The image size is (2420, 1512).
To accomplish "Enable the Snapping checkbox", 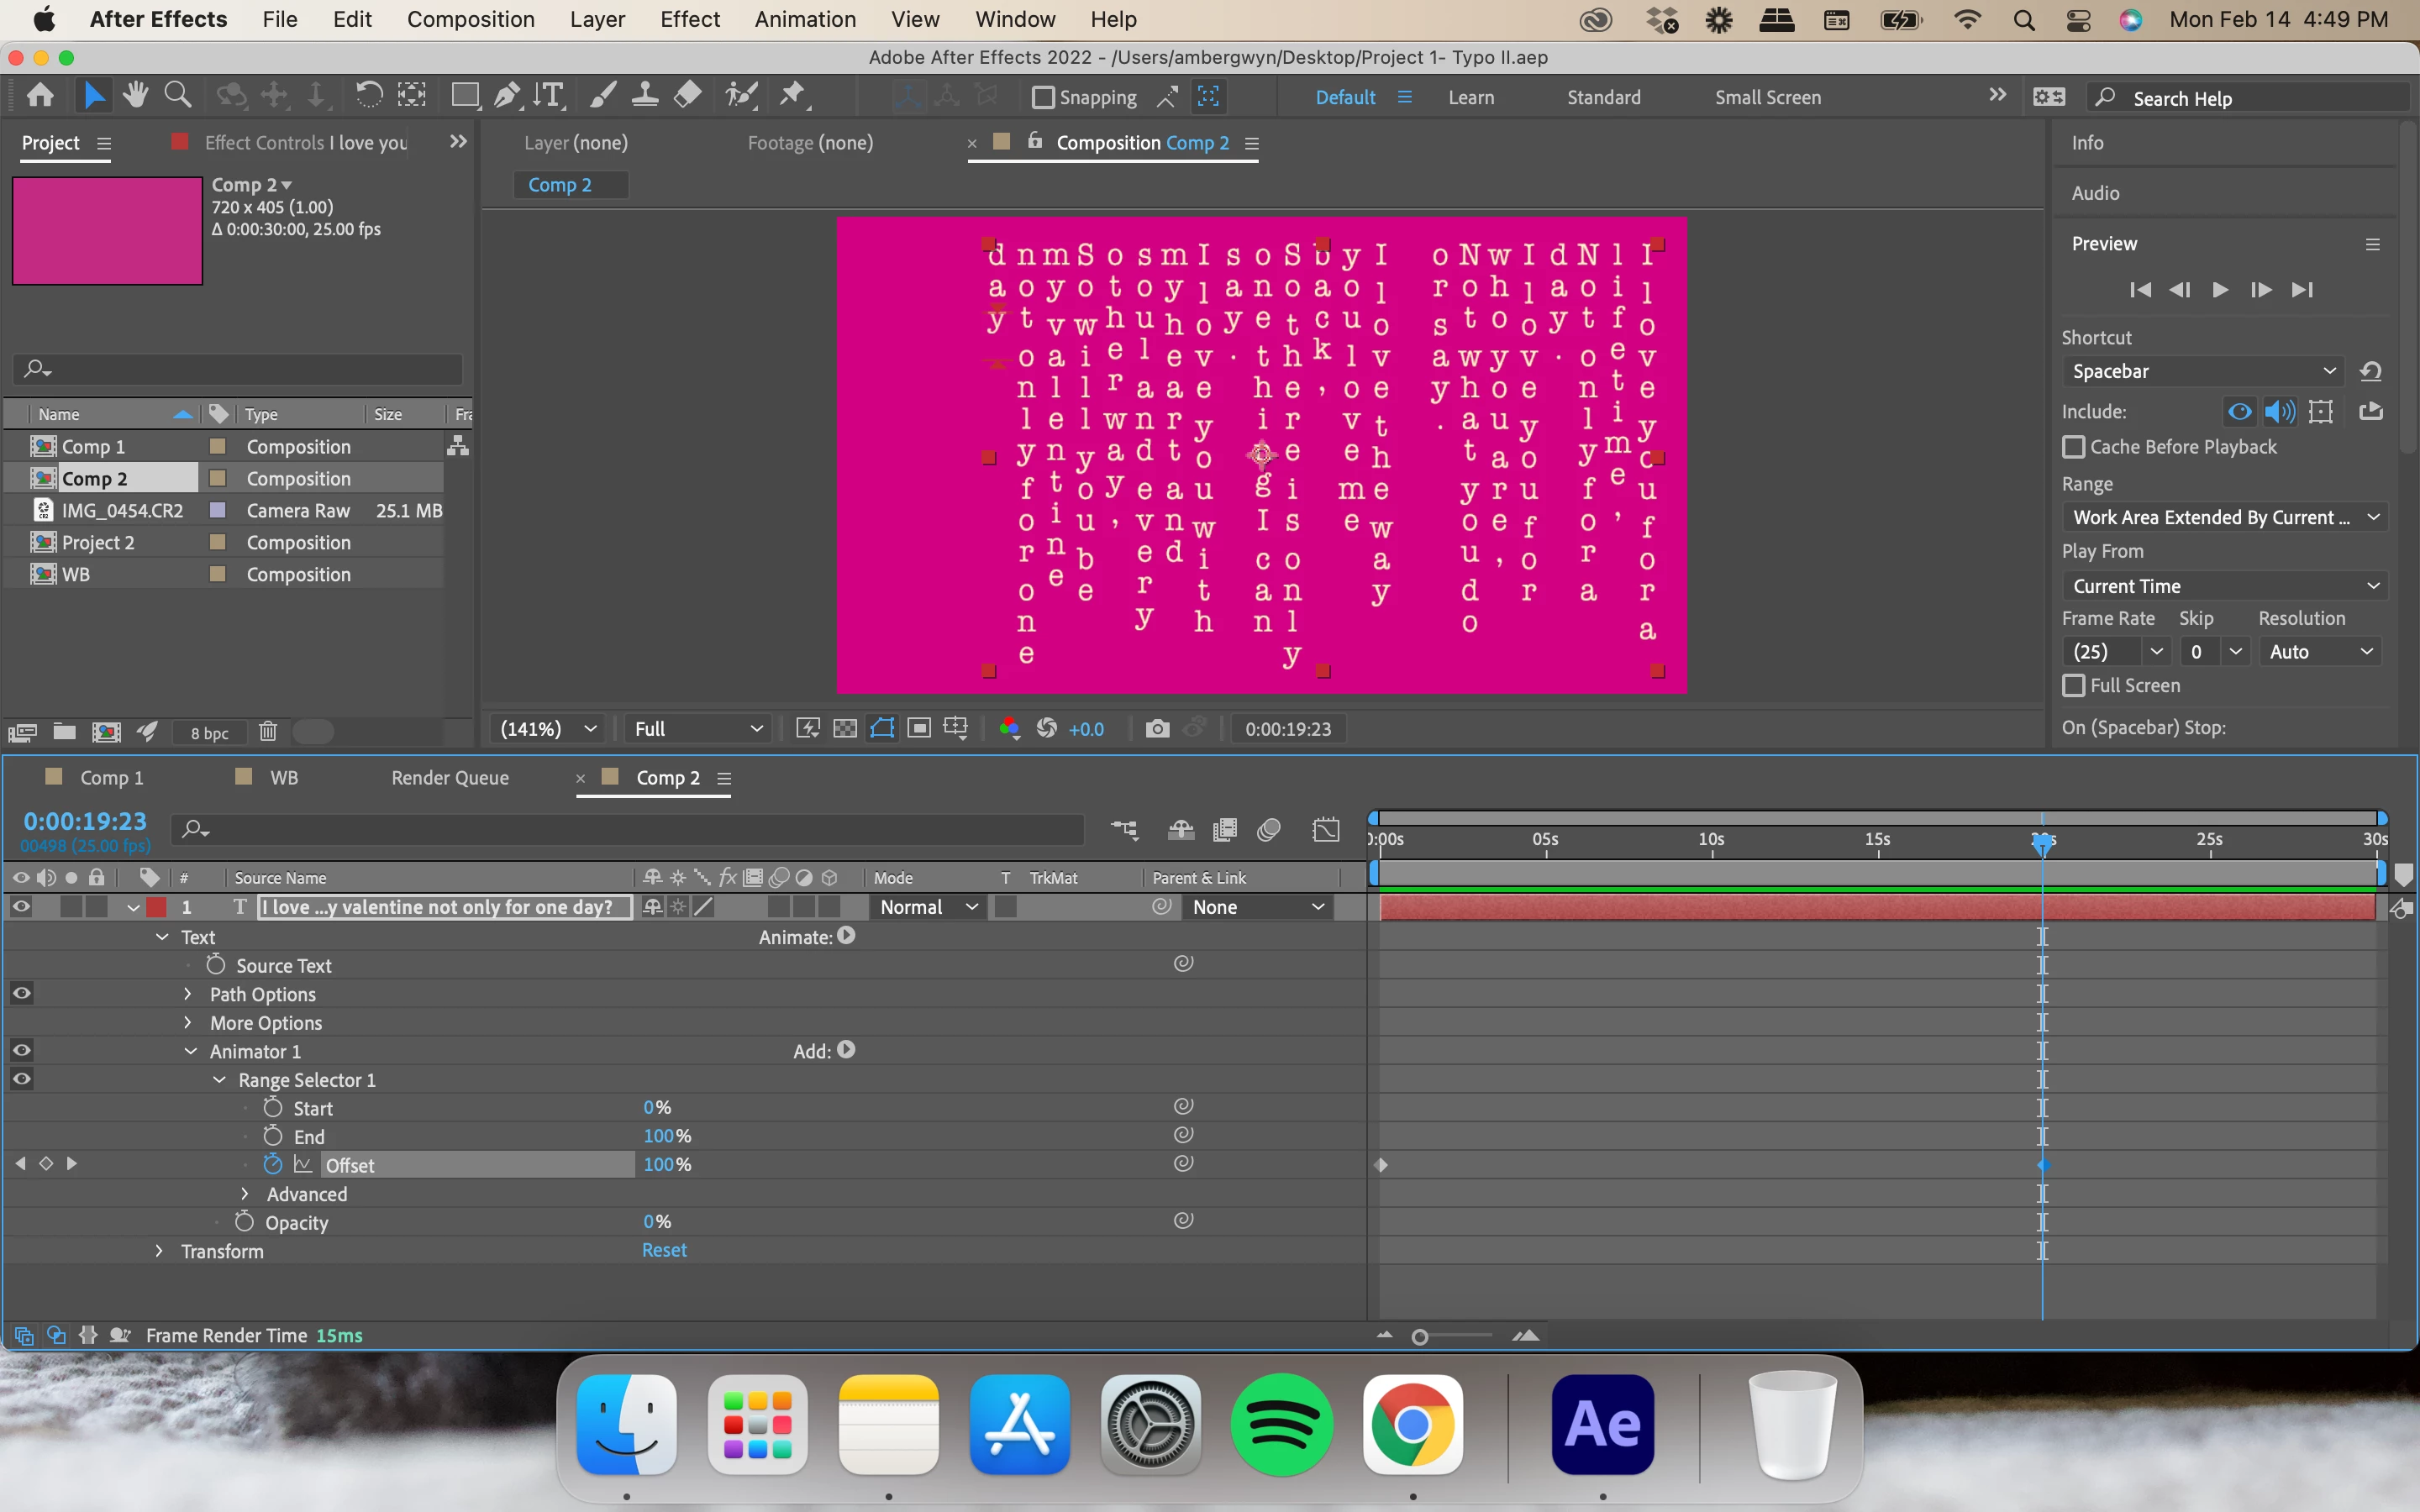I will click(x=1043, y=97).
